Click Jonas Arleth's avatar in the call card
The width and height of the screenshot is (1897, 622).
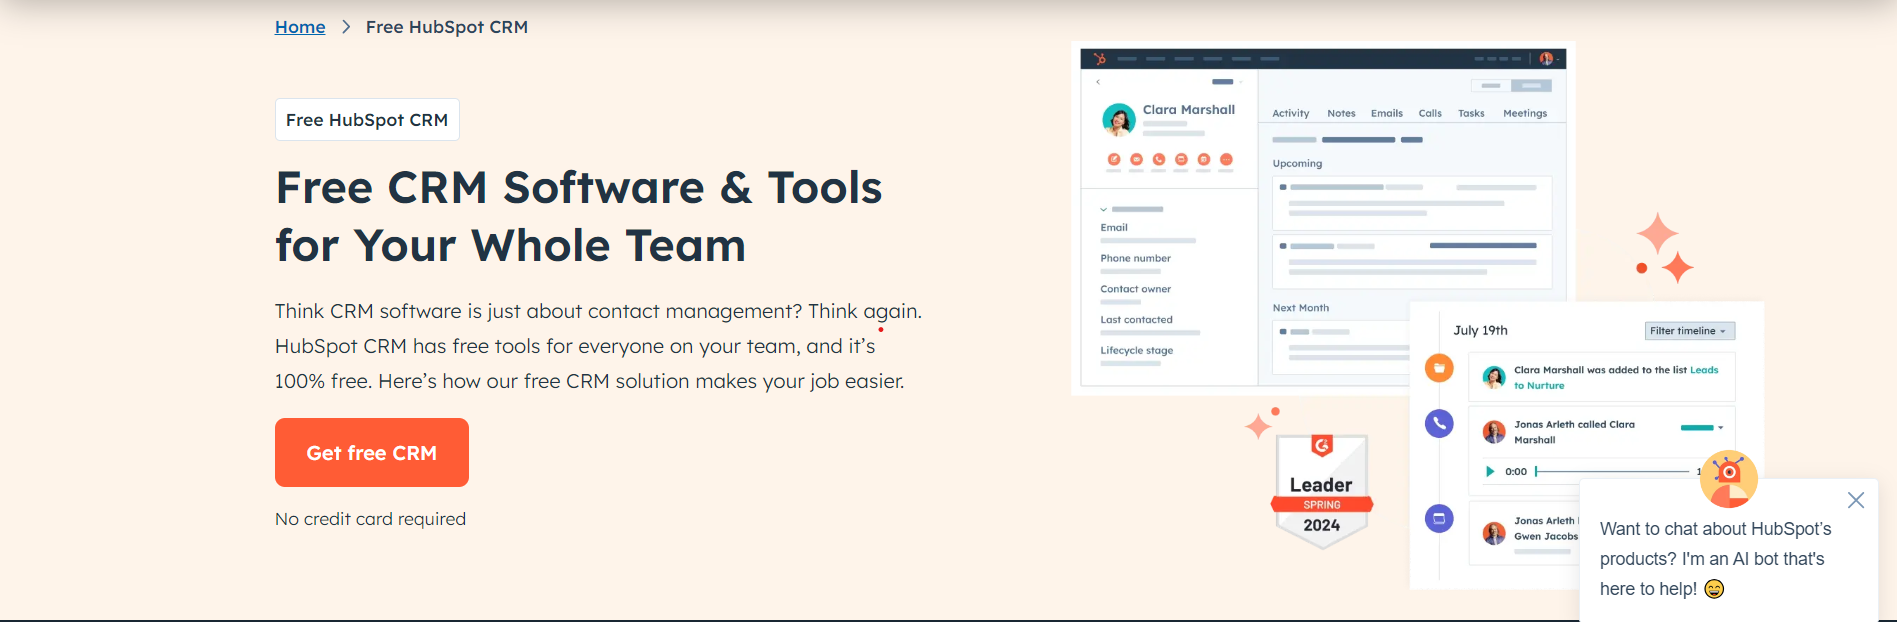coord(1494,432)
